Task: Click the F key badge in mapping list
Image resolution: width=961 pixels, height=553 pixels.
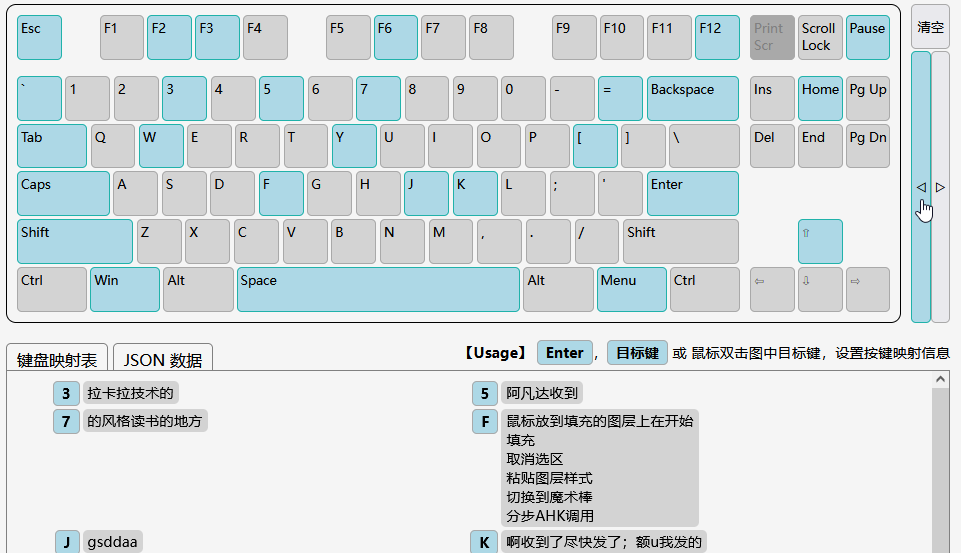Action: click(485, 422)
